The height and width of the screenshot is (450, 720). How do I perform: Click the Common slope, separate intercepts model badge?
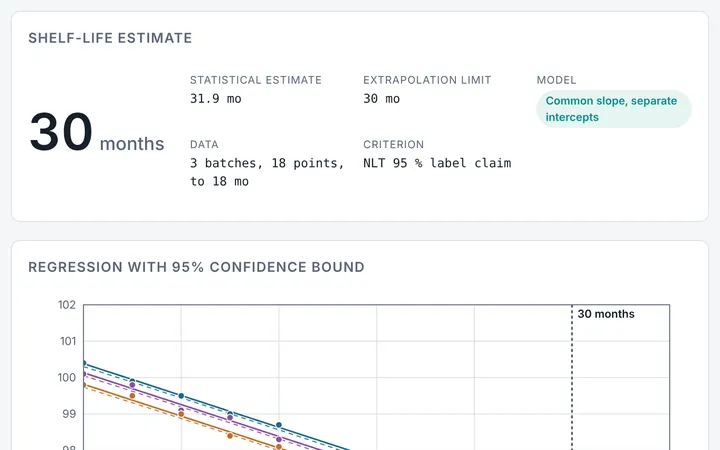tap(614, 109)
